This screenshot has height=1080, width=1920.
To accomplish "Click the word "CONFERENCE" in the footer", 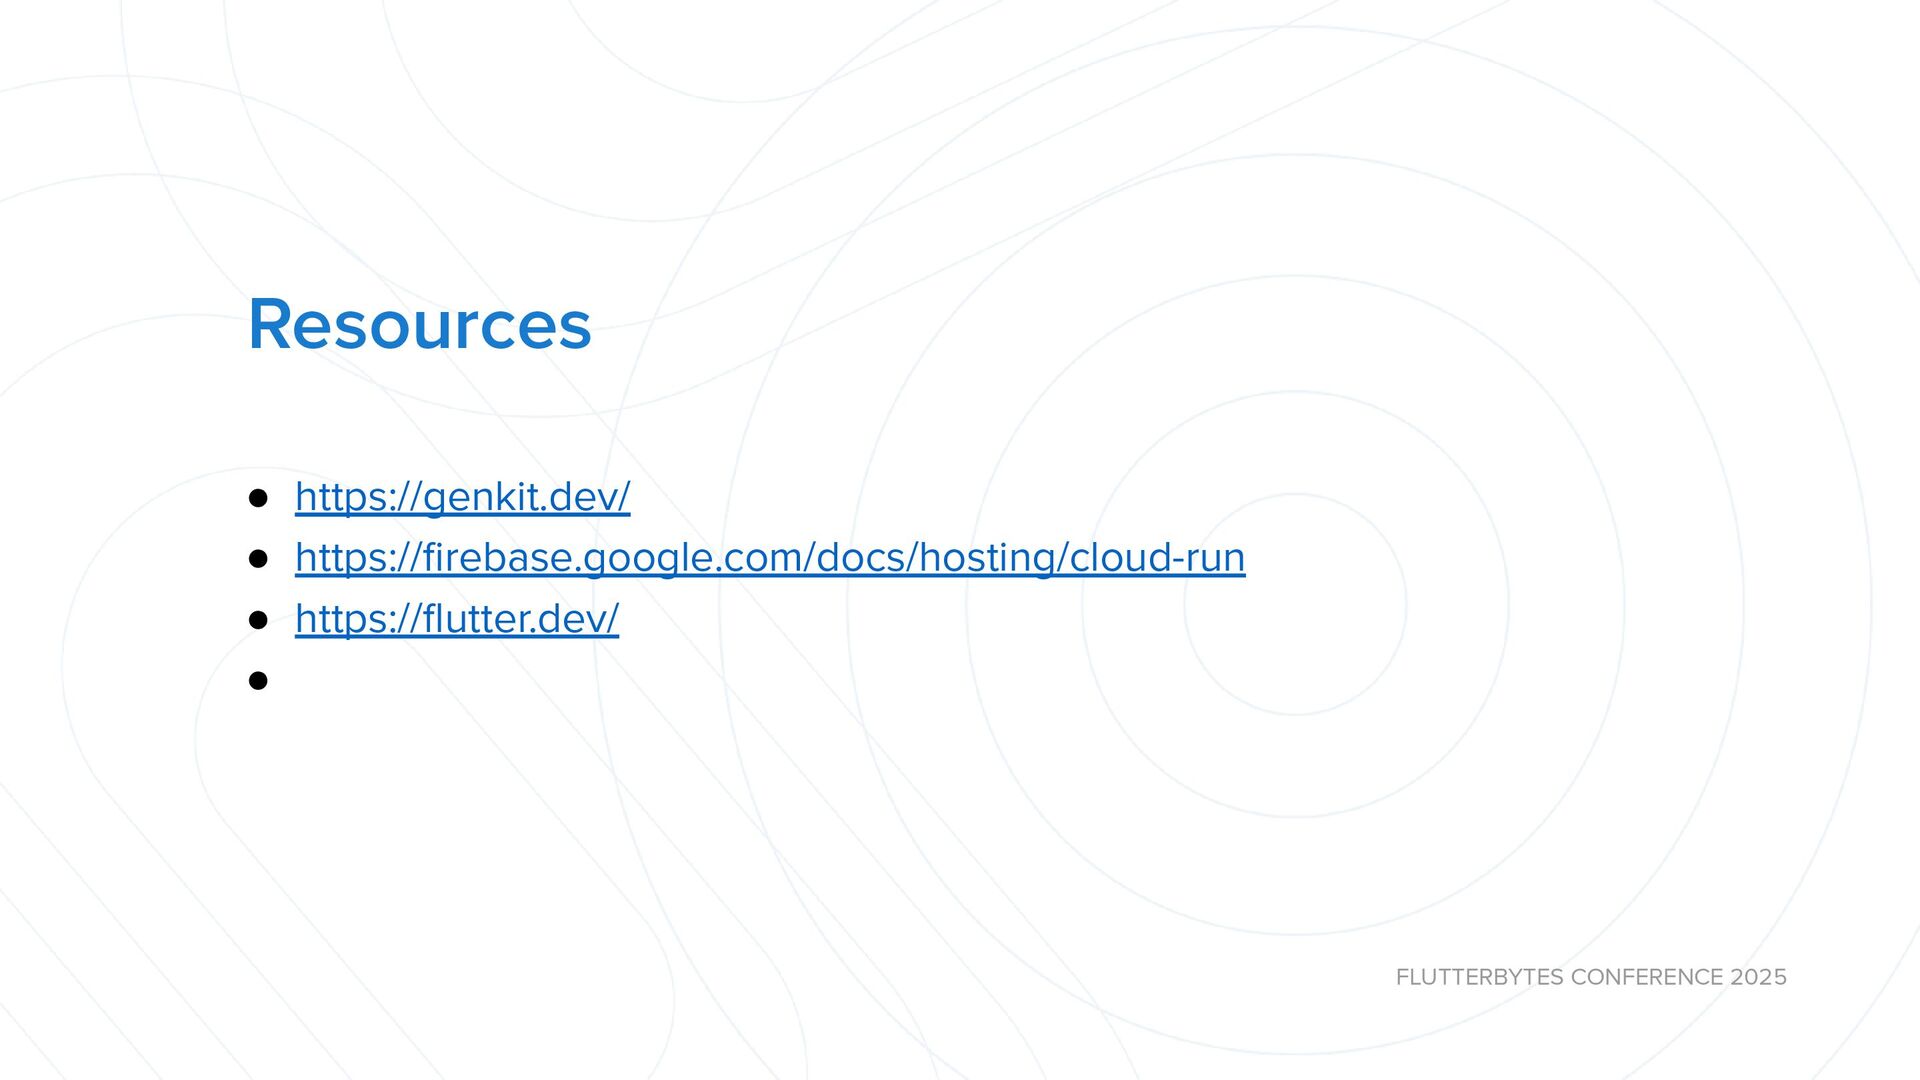I will click(x=1647, y=977).
